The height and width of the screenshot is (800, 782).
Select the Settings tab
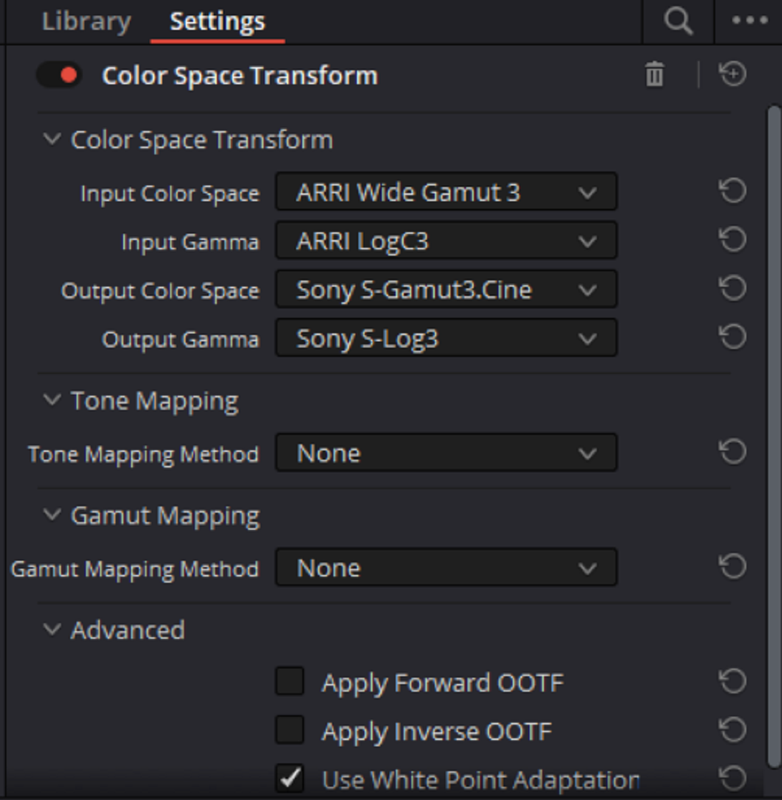point(218,22)
